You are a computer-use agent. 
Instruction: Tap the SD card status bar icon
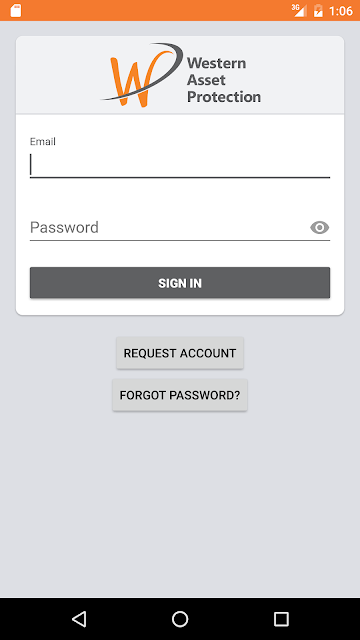(16, 11)
